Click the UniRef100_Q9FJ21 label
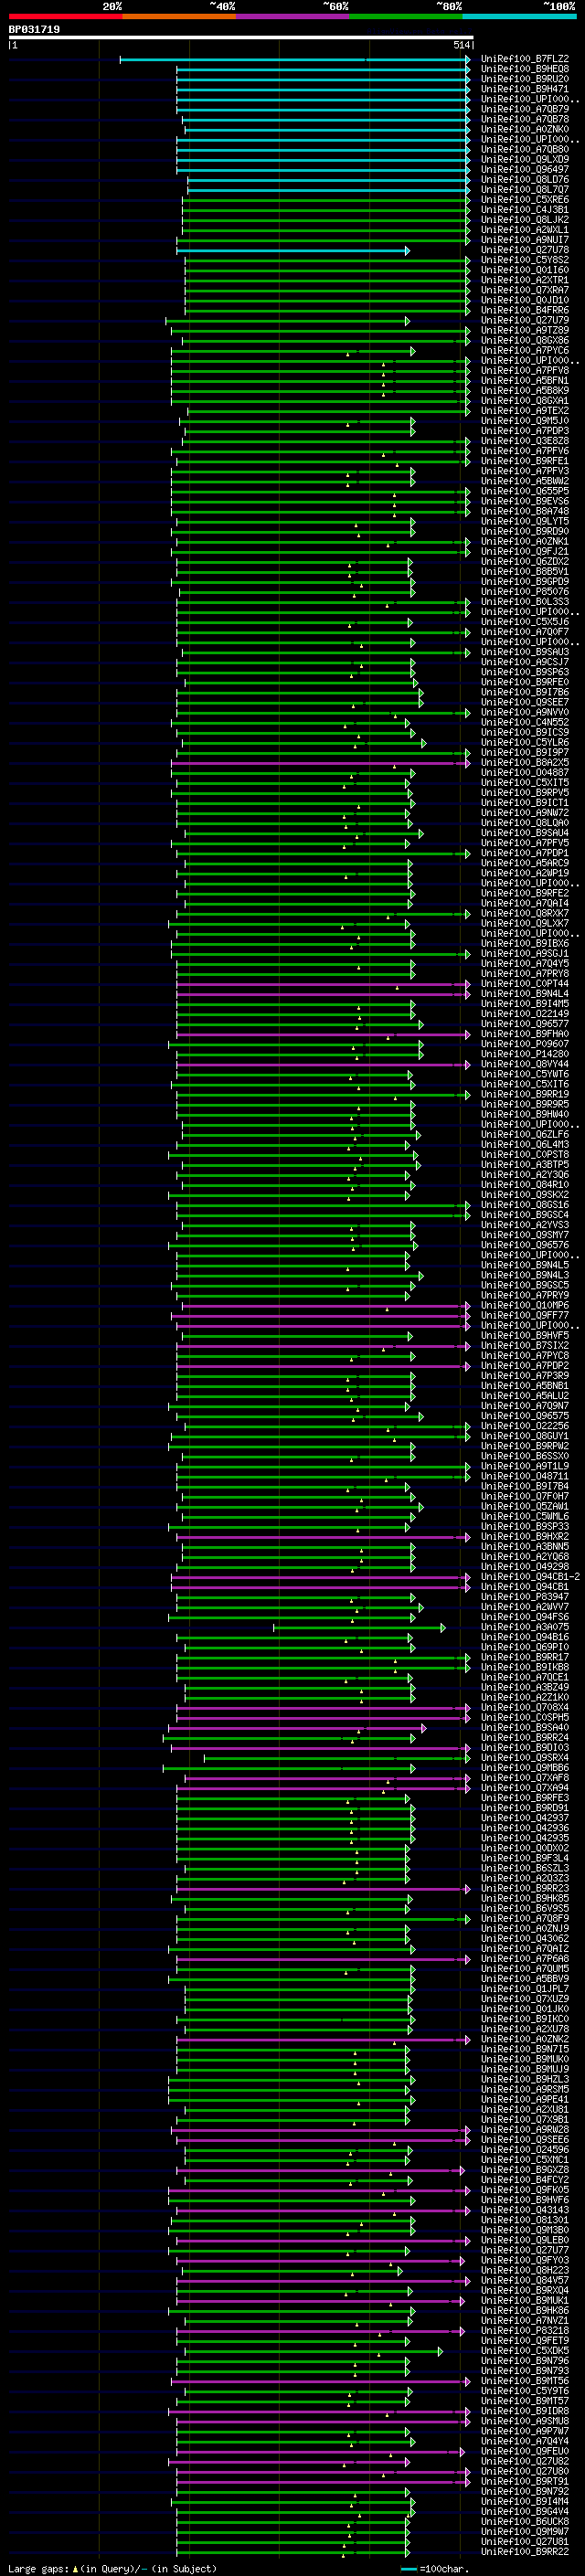Image resolution: width=585 pixels, height=2576 pixels. tap(524, 551)
